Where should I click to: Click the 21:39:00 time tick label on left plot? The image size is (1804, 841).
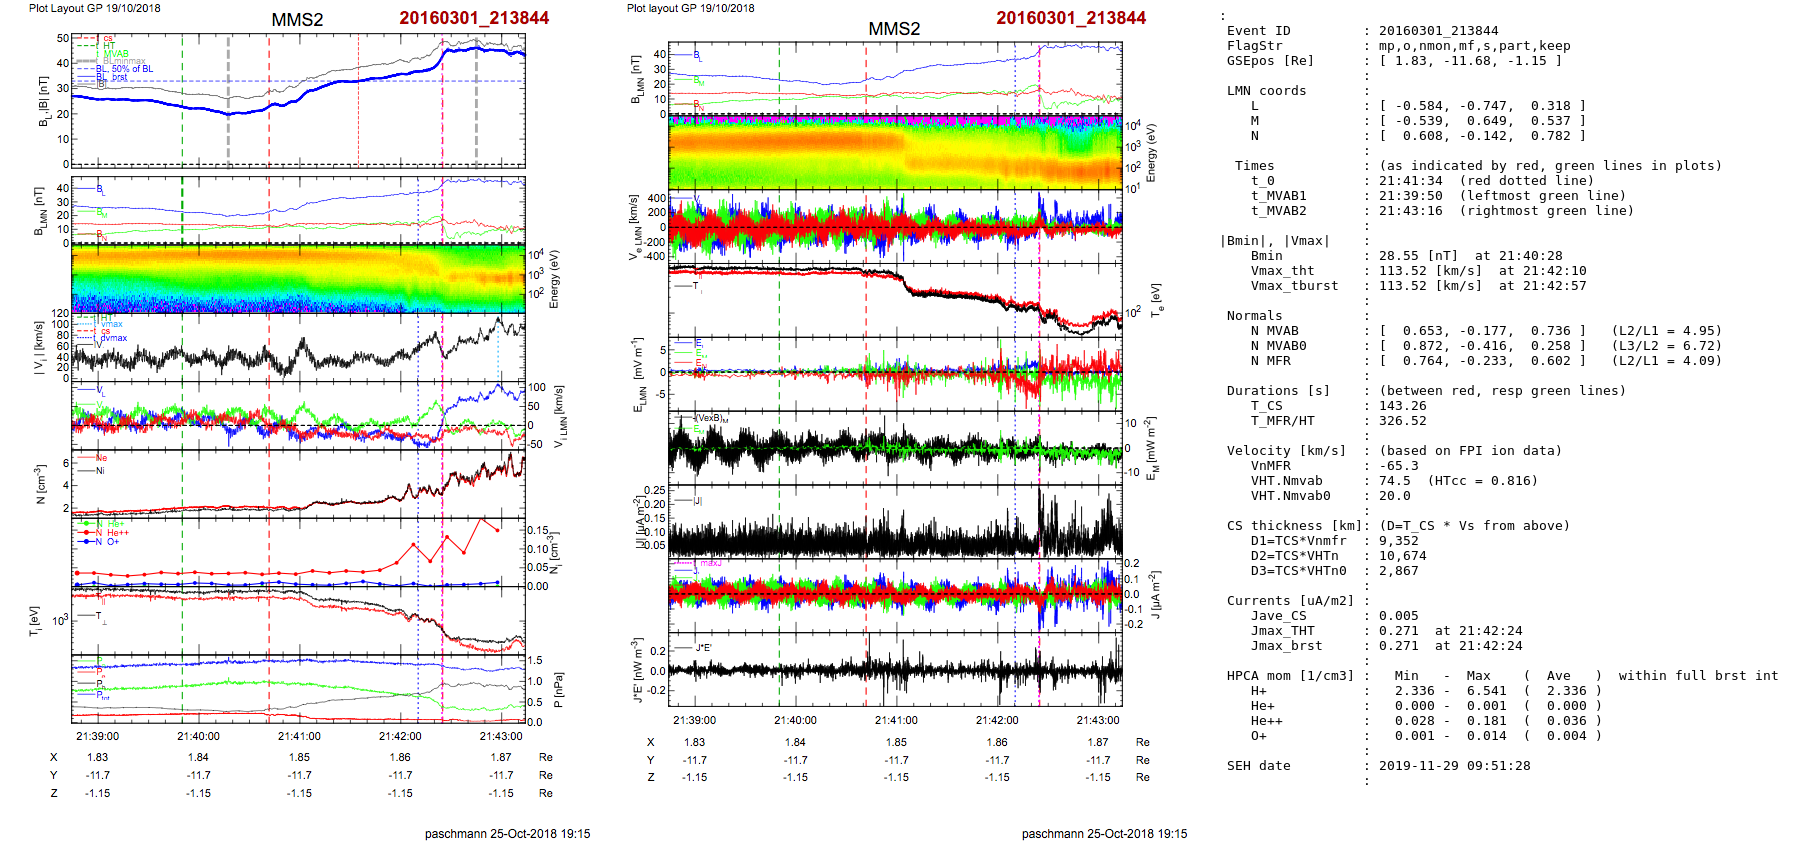98,737
